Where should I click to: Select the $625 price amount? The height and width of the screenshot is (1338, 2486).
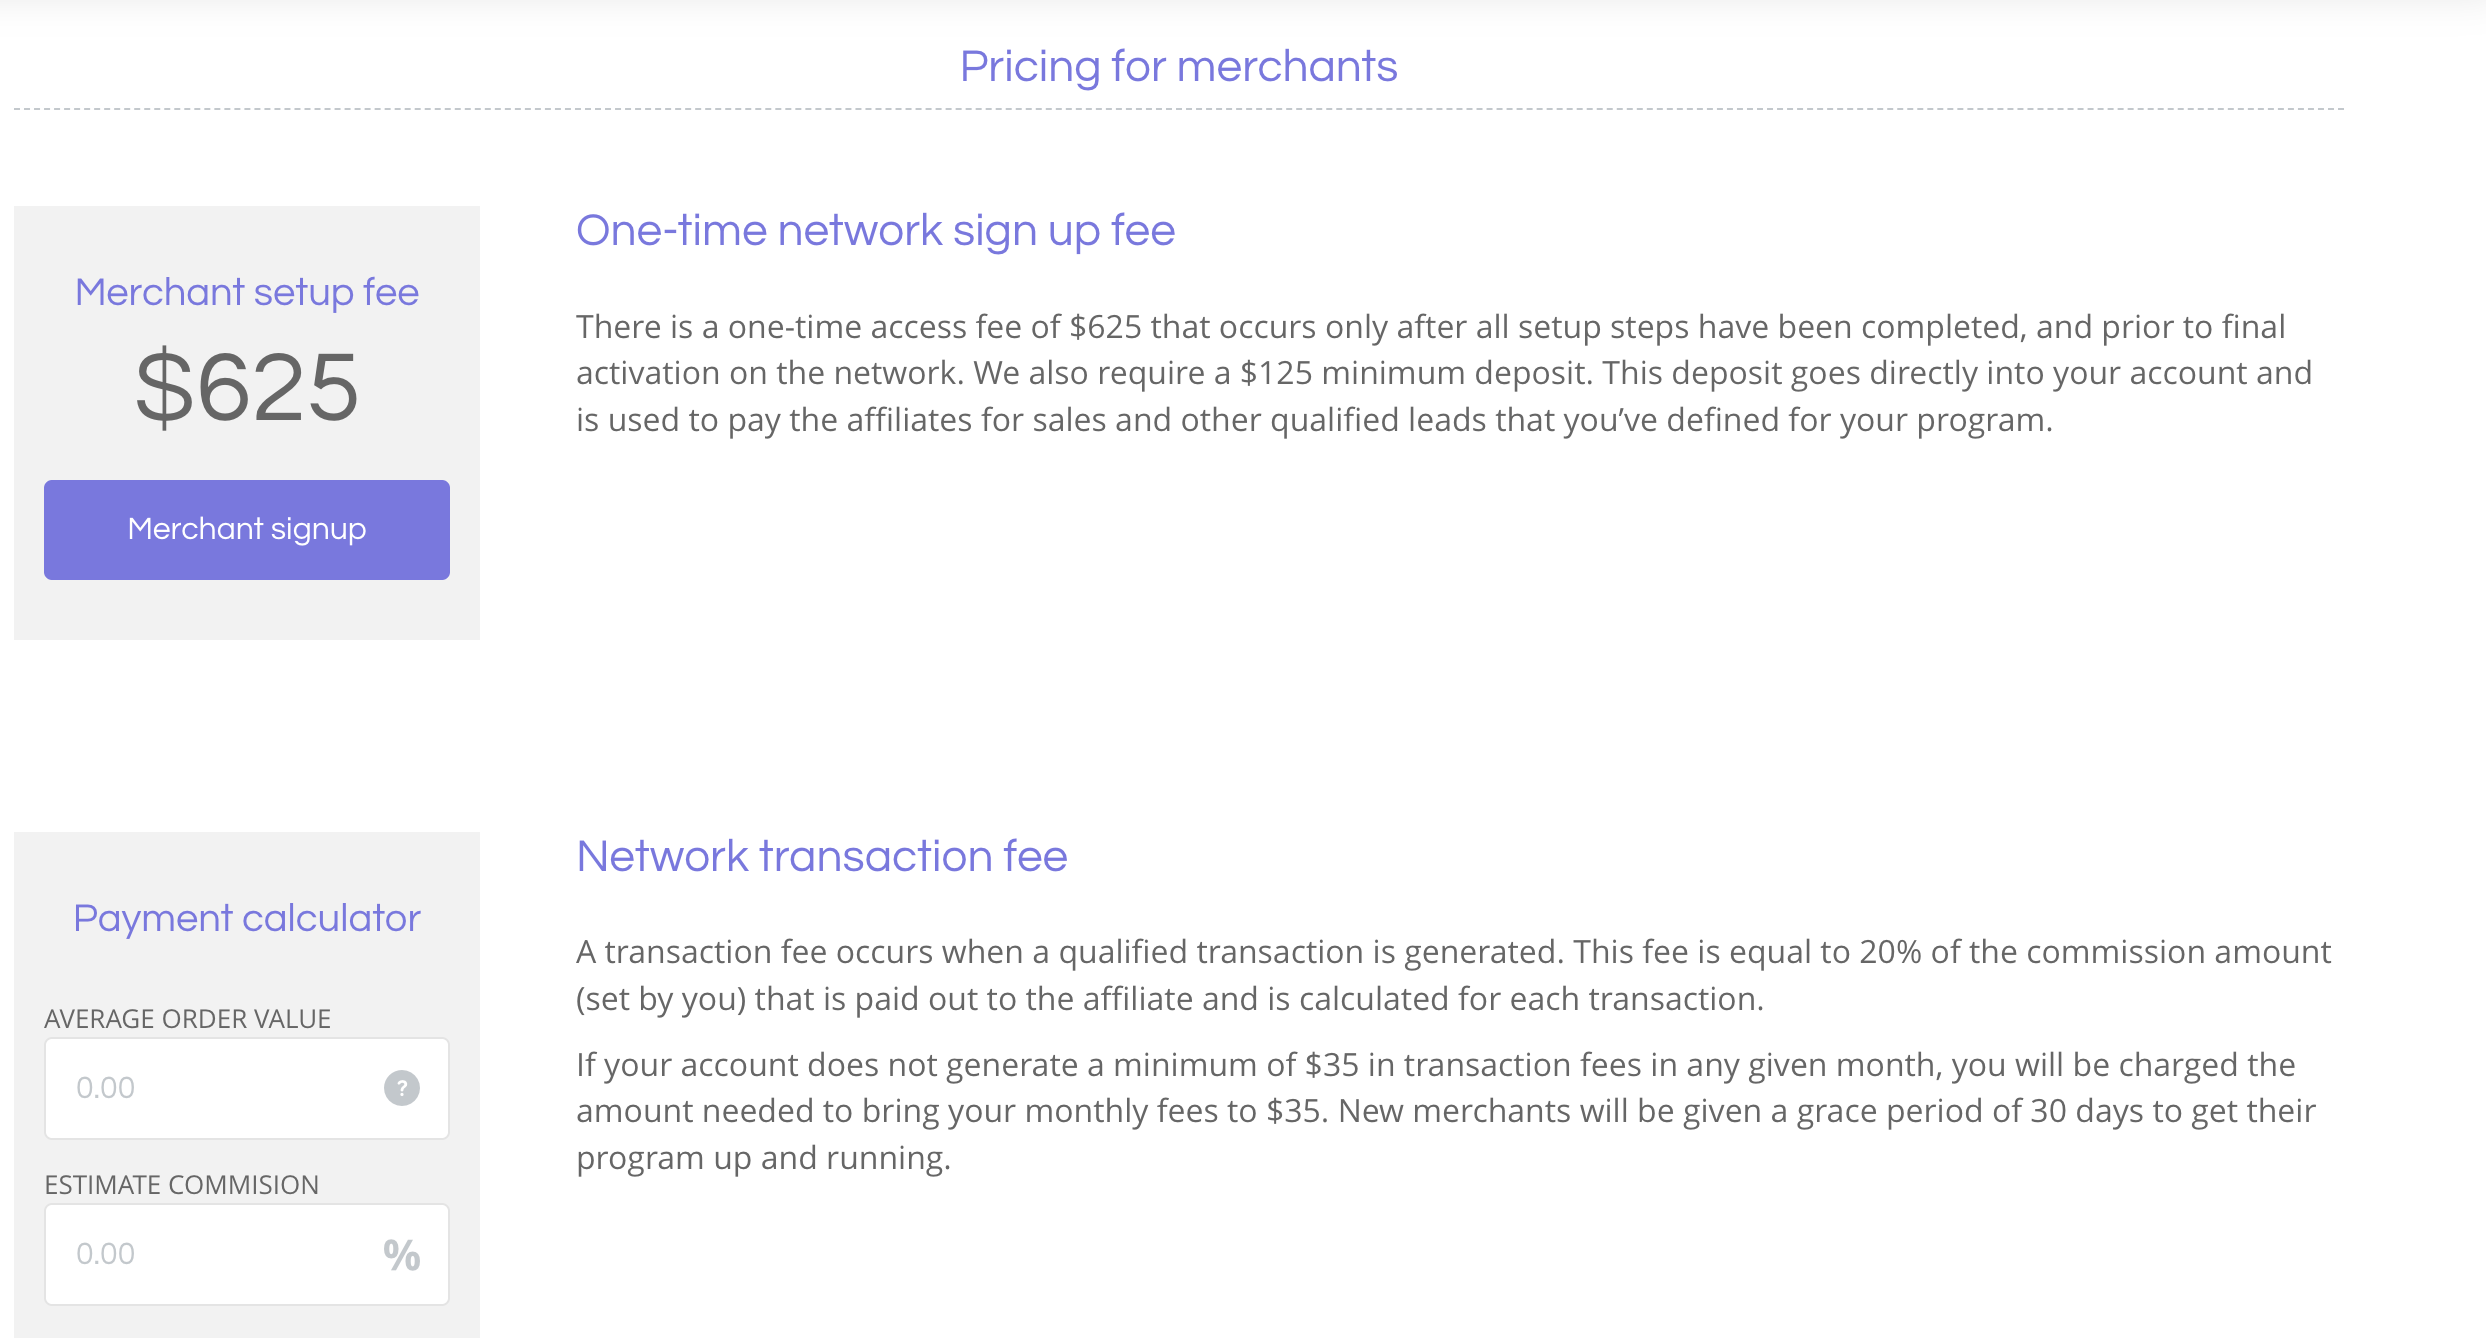(247, 387)
